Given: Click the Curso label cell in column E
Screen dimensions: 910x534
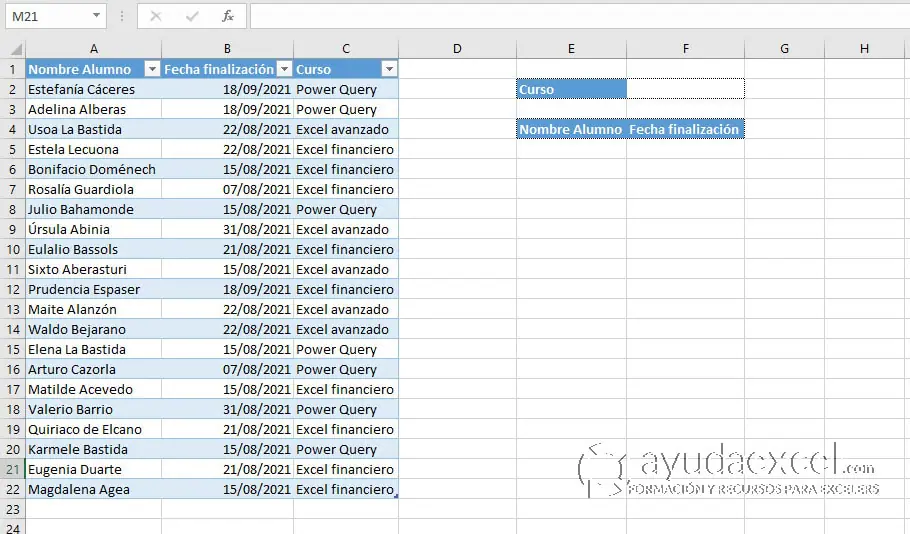Looking at the screenshot, I should (571, 89).
